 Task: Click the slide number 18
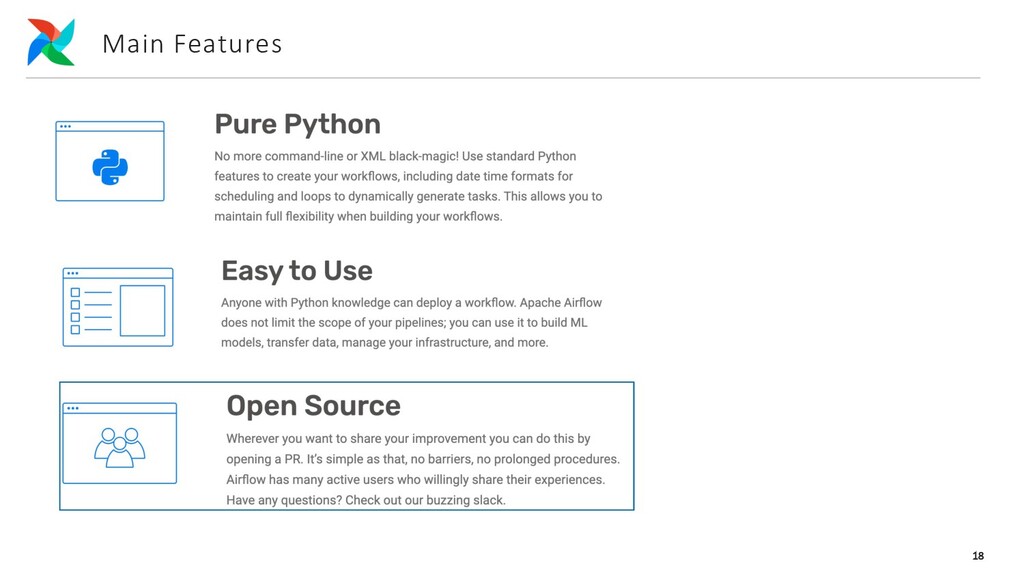tap(978, 556)
